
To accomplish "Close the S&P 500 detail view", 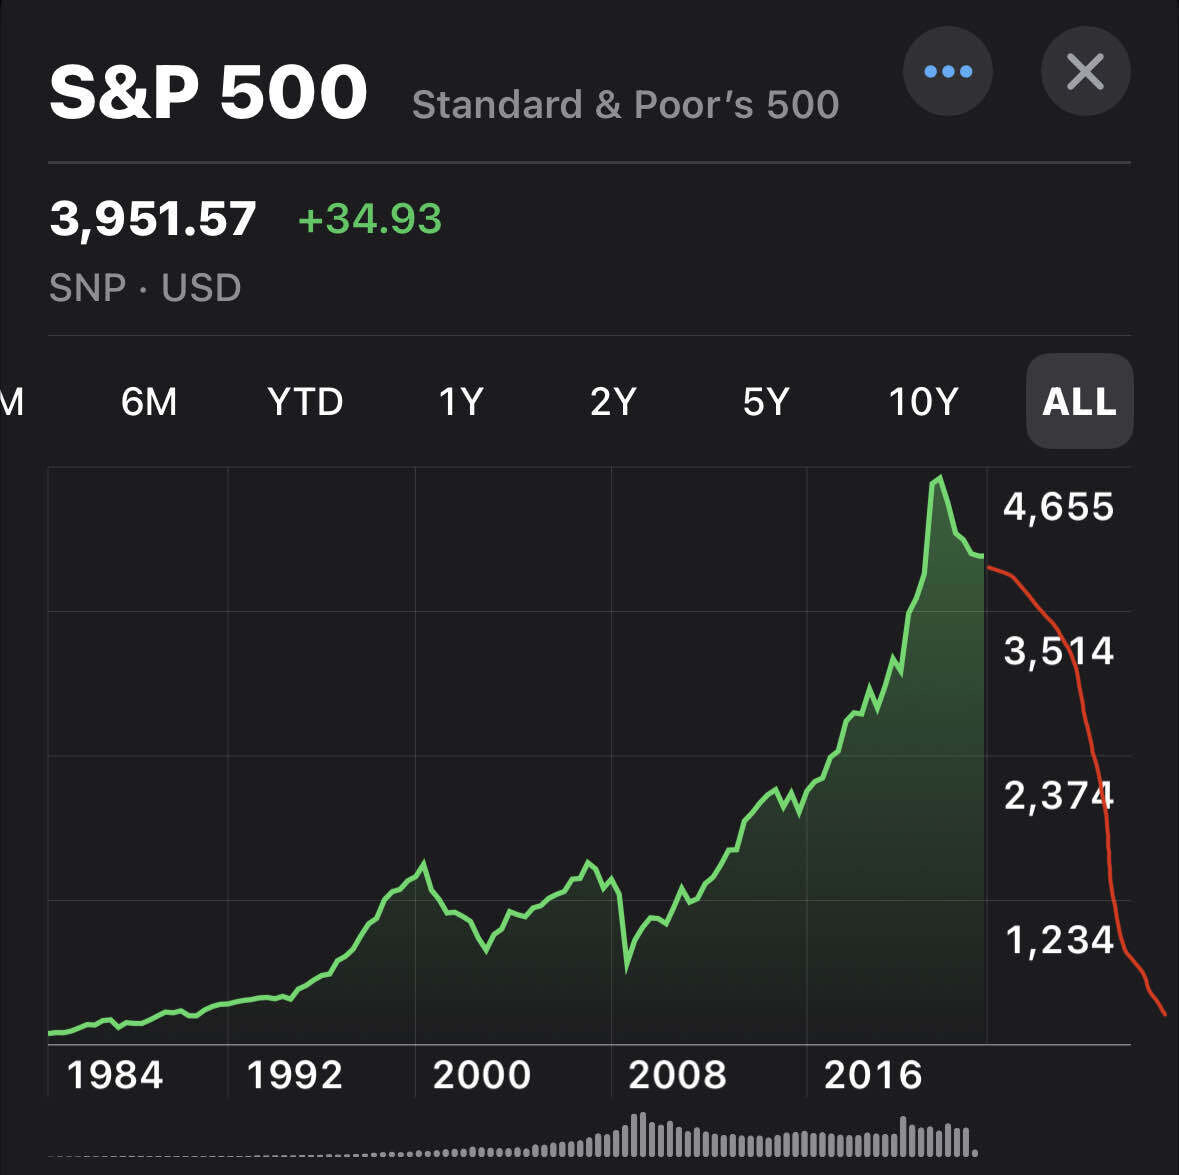I will pos(1085,71).
